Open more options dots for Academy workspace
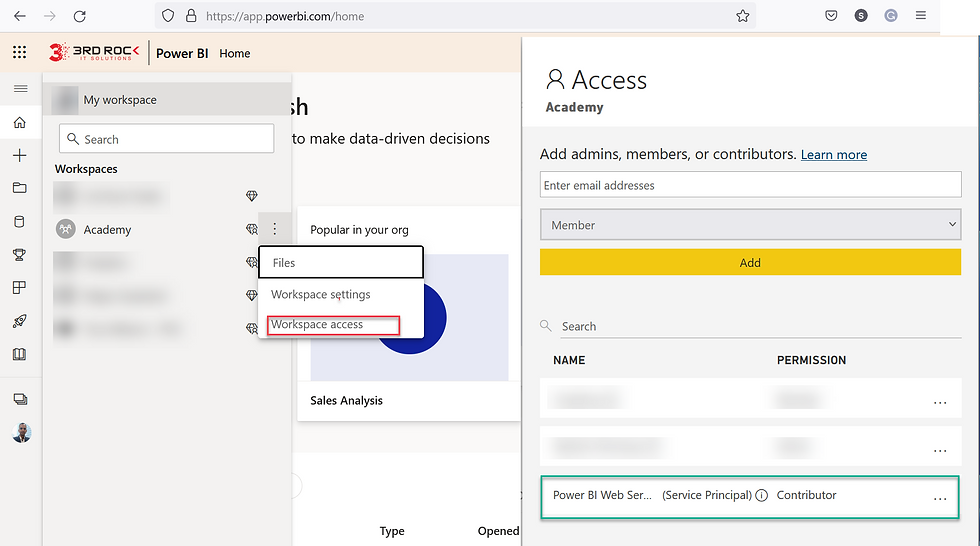 coord(274,229)
